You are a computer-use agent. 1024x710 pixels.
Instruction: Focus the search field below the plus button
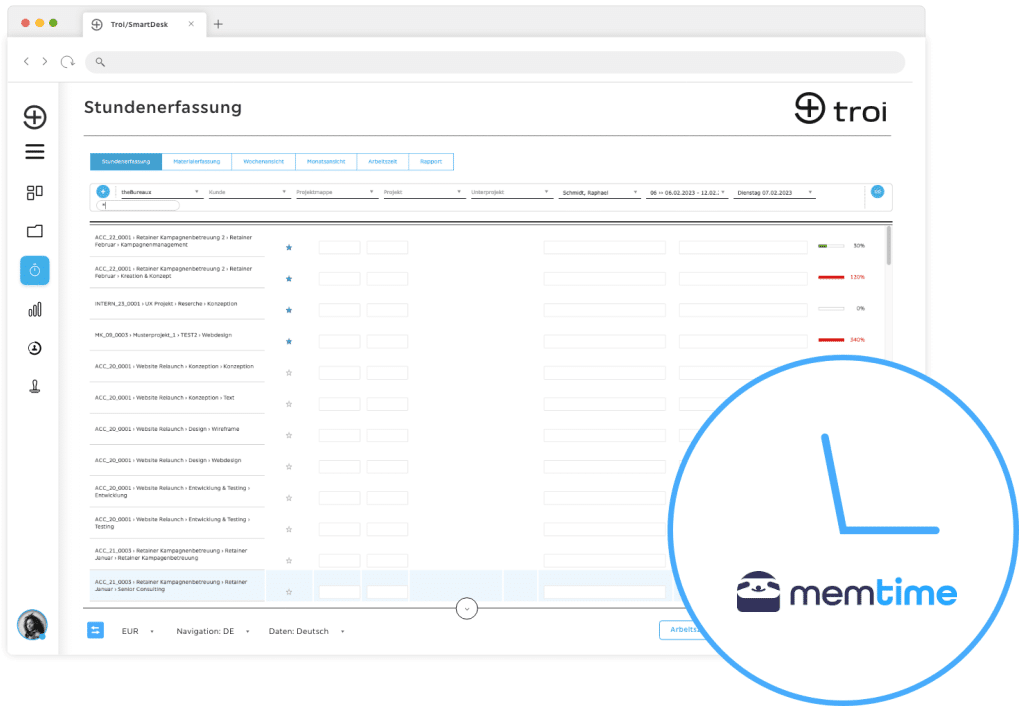[x=138, y=205]
